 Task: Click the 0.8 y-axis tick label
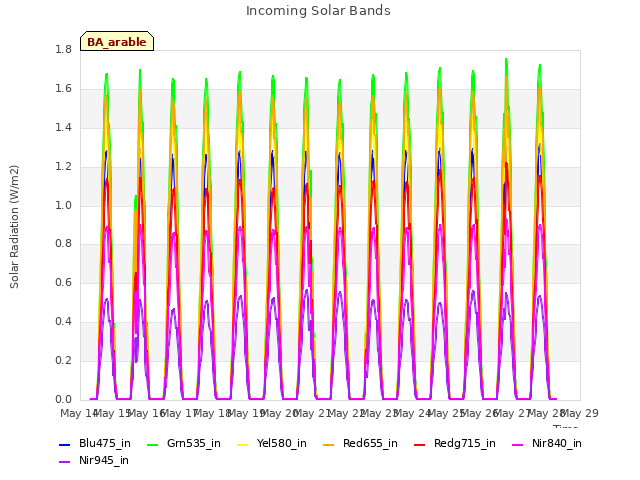click(63, 244)
